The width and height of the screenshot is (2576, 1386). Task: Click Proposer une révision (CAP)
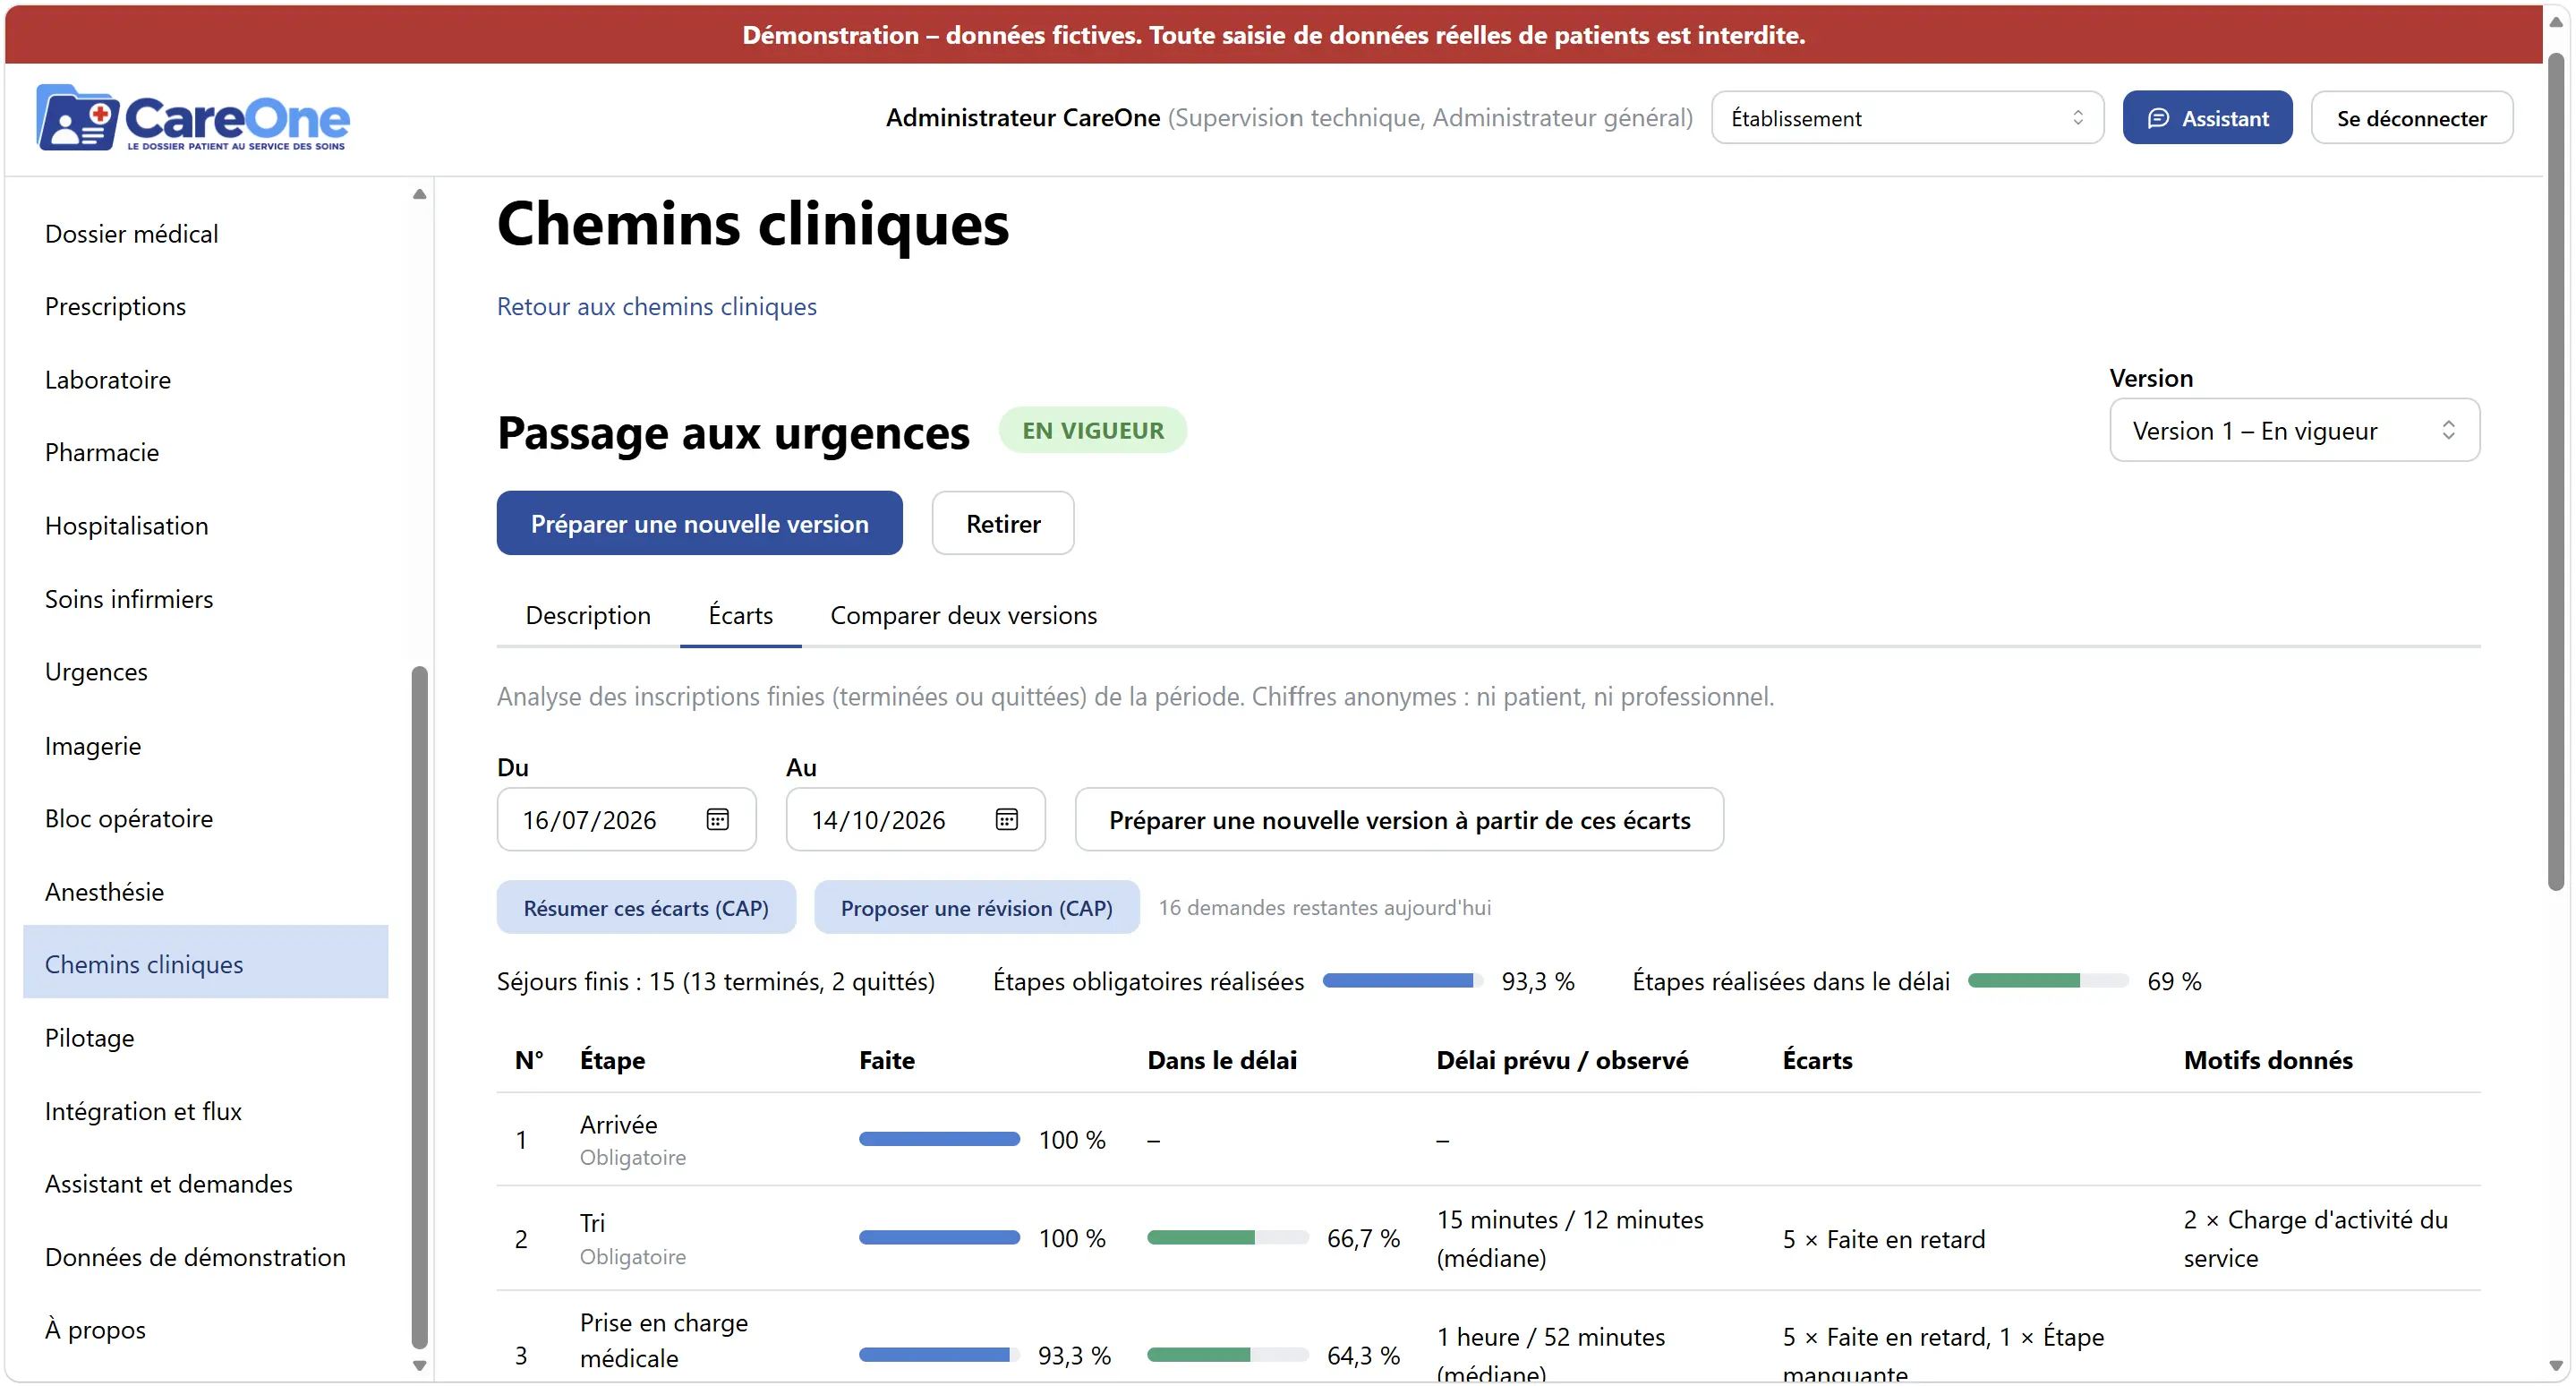point(976,908)
